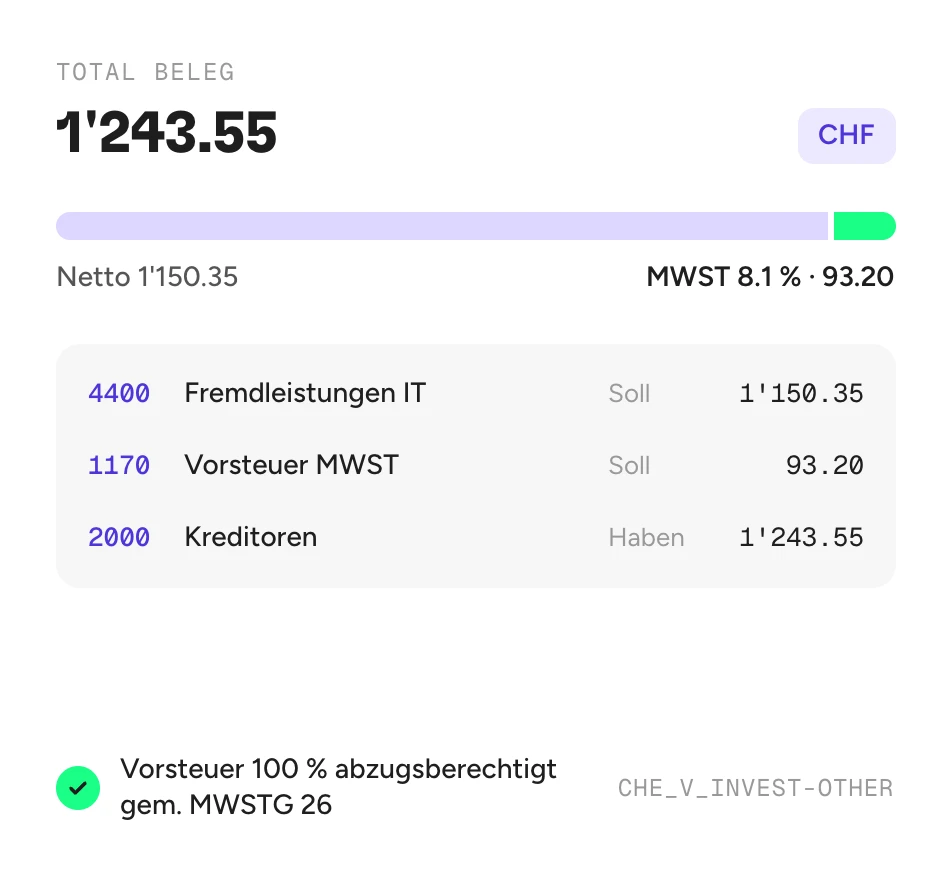Screen dimensions: 952x880
Task: Select account number 4400
Action: click(119, 394)
